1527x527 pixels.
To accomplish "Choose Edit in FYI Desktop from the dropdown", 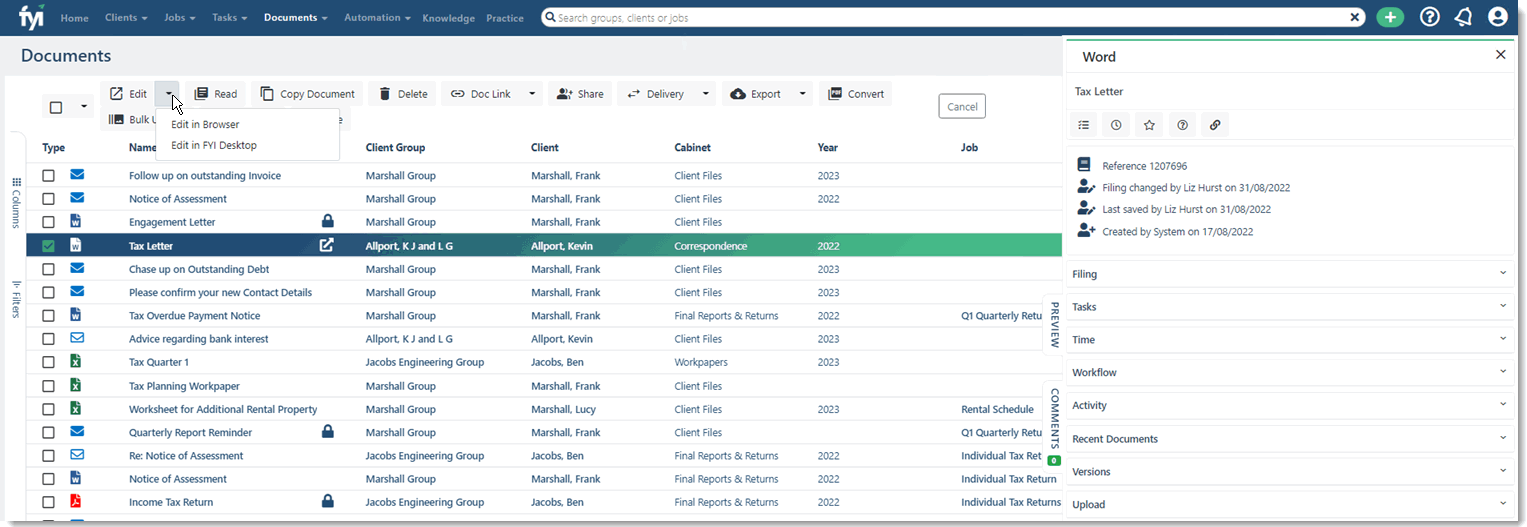I will pos(214,145).
